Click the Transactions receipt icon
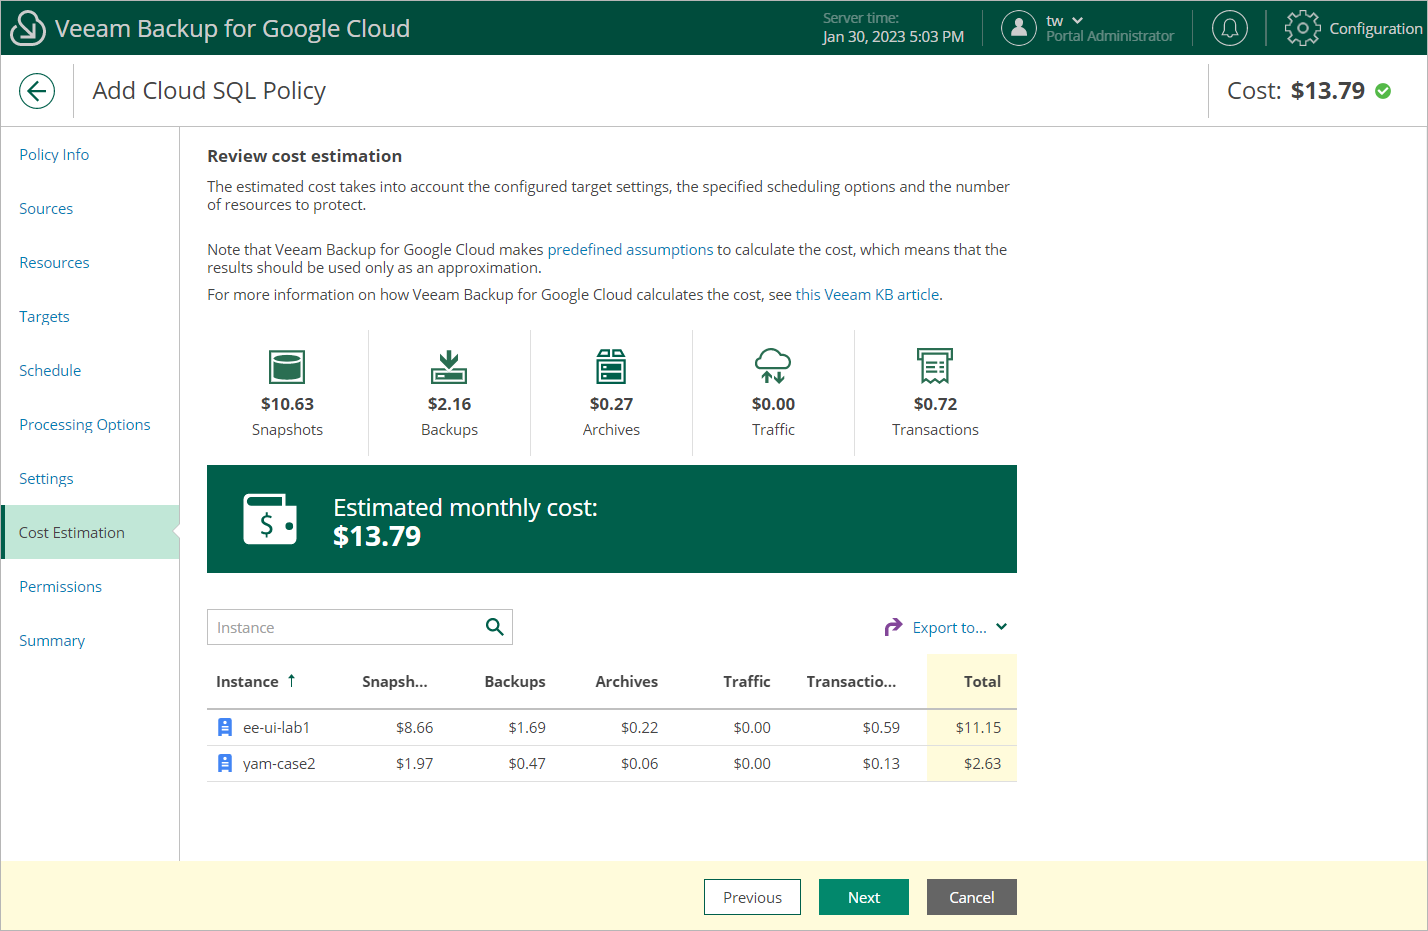The height and width of the screenshot is (931, 1428). coord(935,367)
